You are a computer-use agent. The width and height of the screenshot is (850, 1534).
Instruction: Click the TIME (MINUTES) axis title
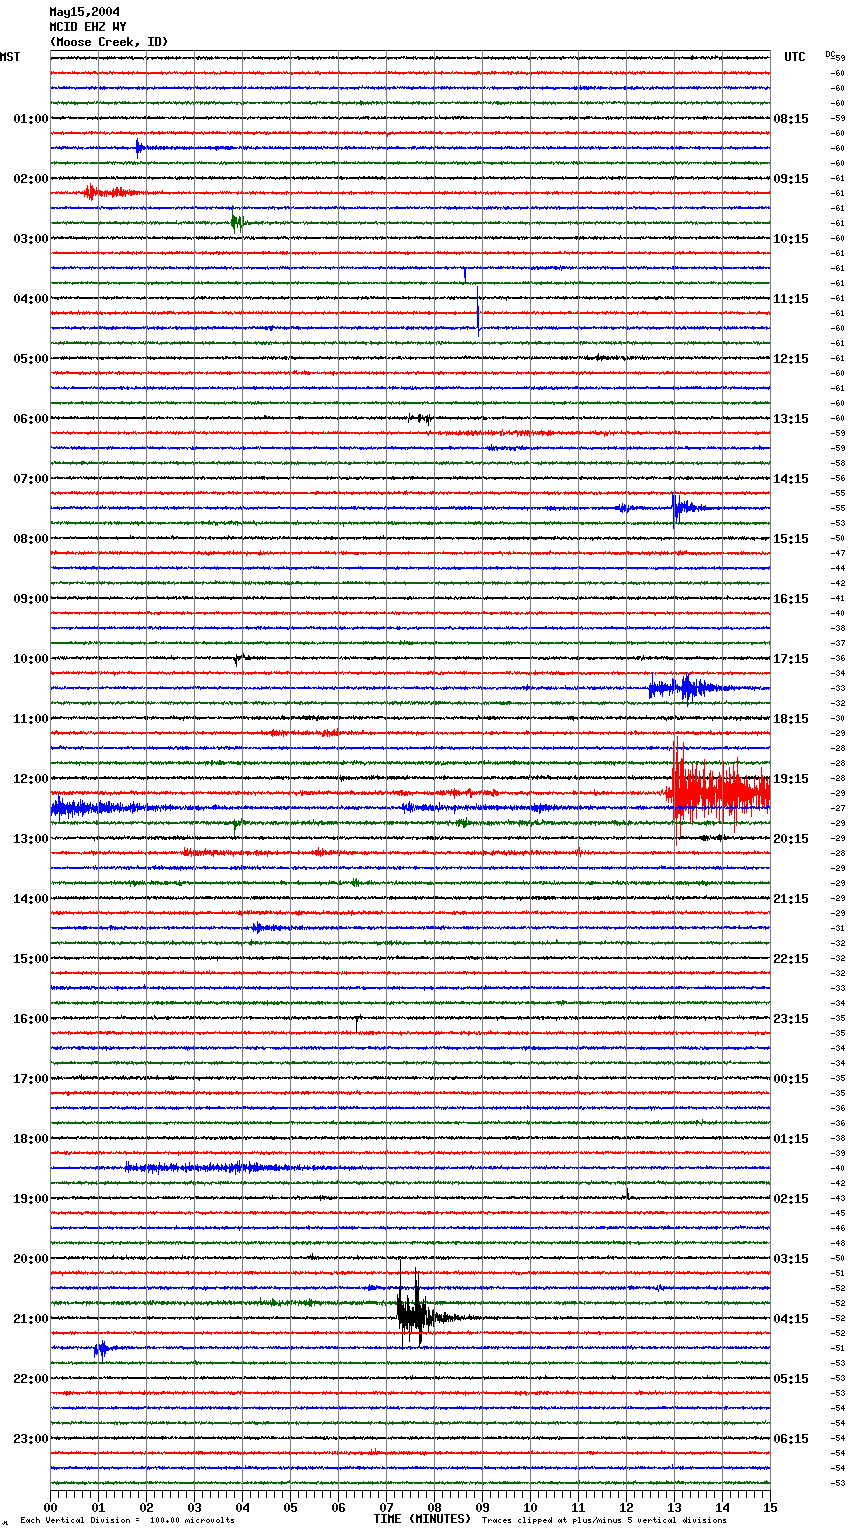coord(422,1519)
